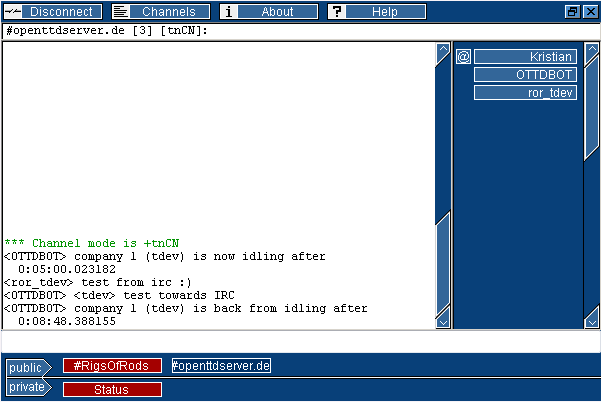Image resolution: width=601 pixels, height=402 pixels.
Task: Switch to #RigsOfRods channel tab
Action: [112, 366]
